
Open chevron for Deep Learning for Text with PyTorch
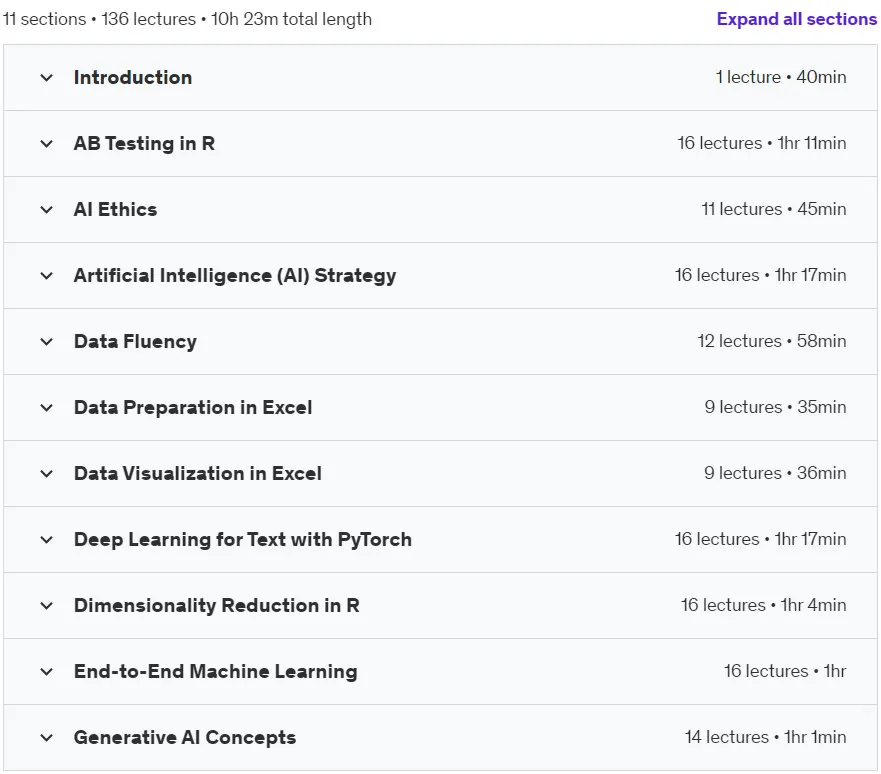(47, 540)
